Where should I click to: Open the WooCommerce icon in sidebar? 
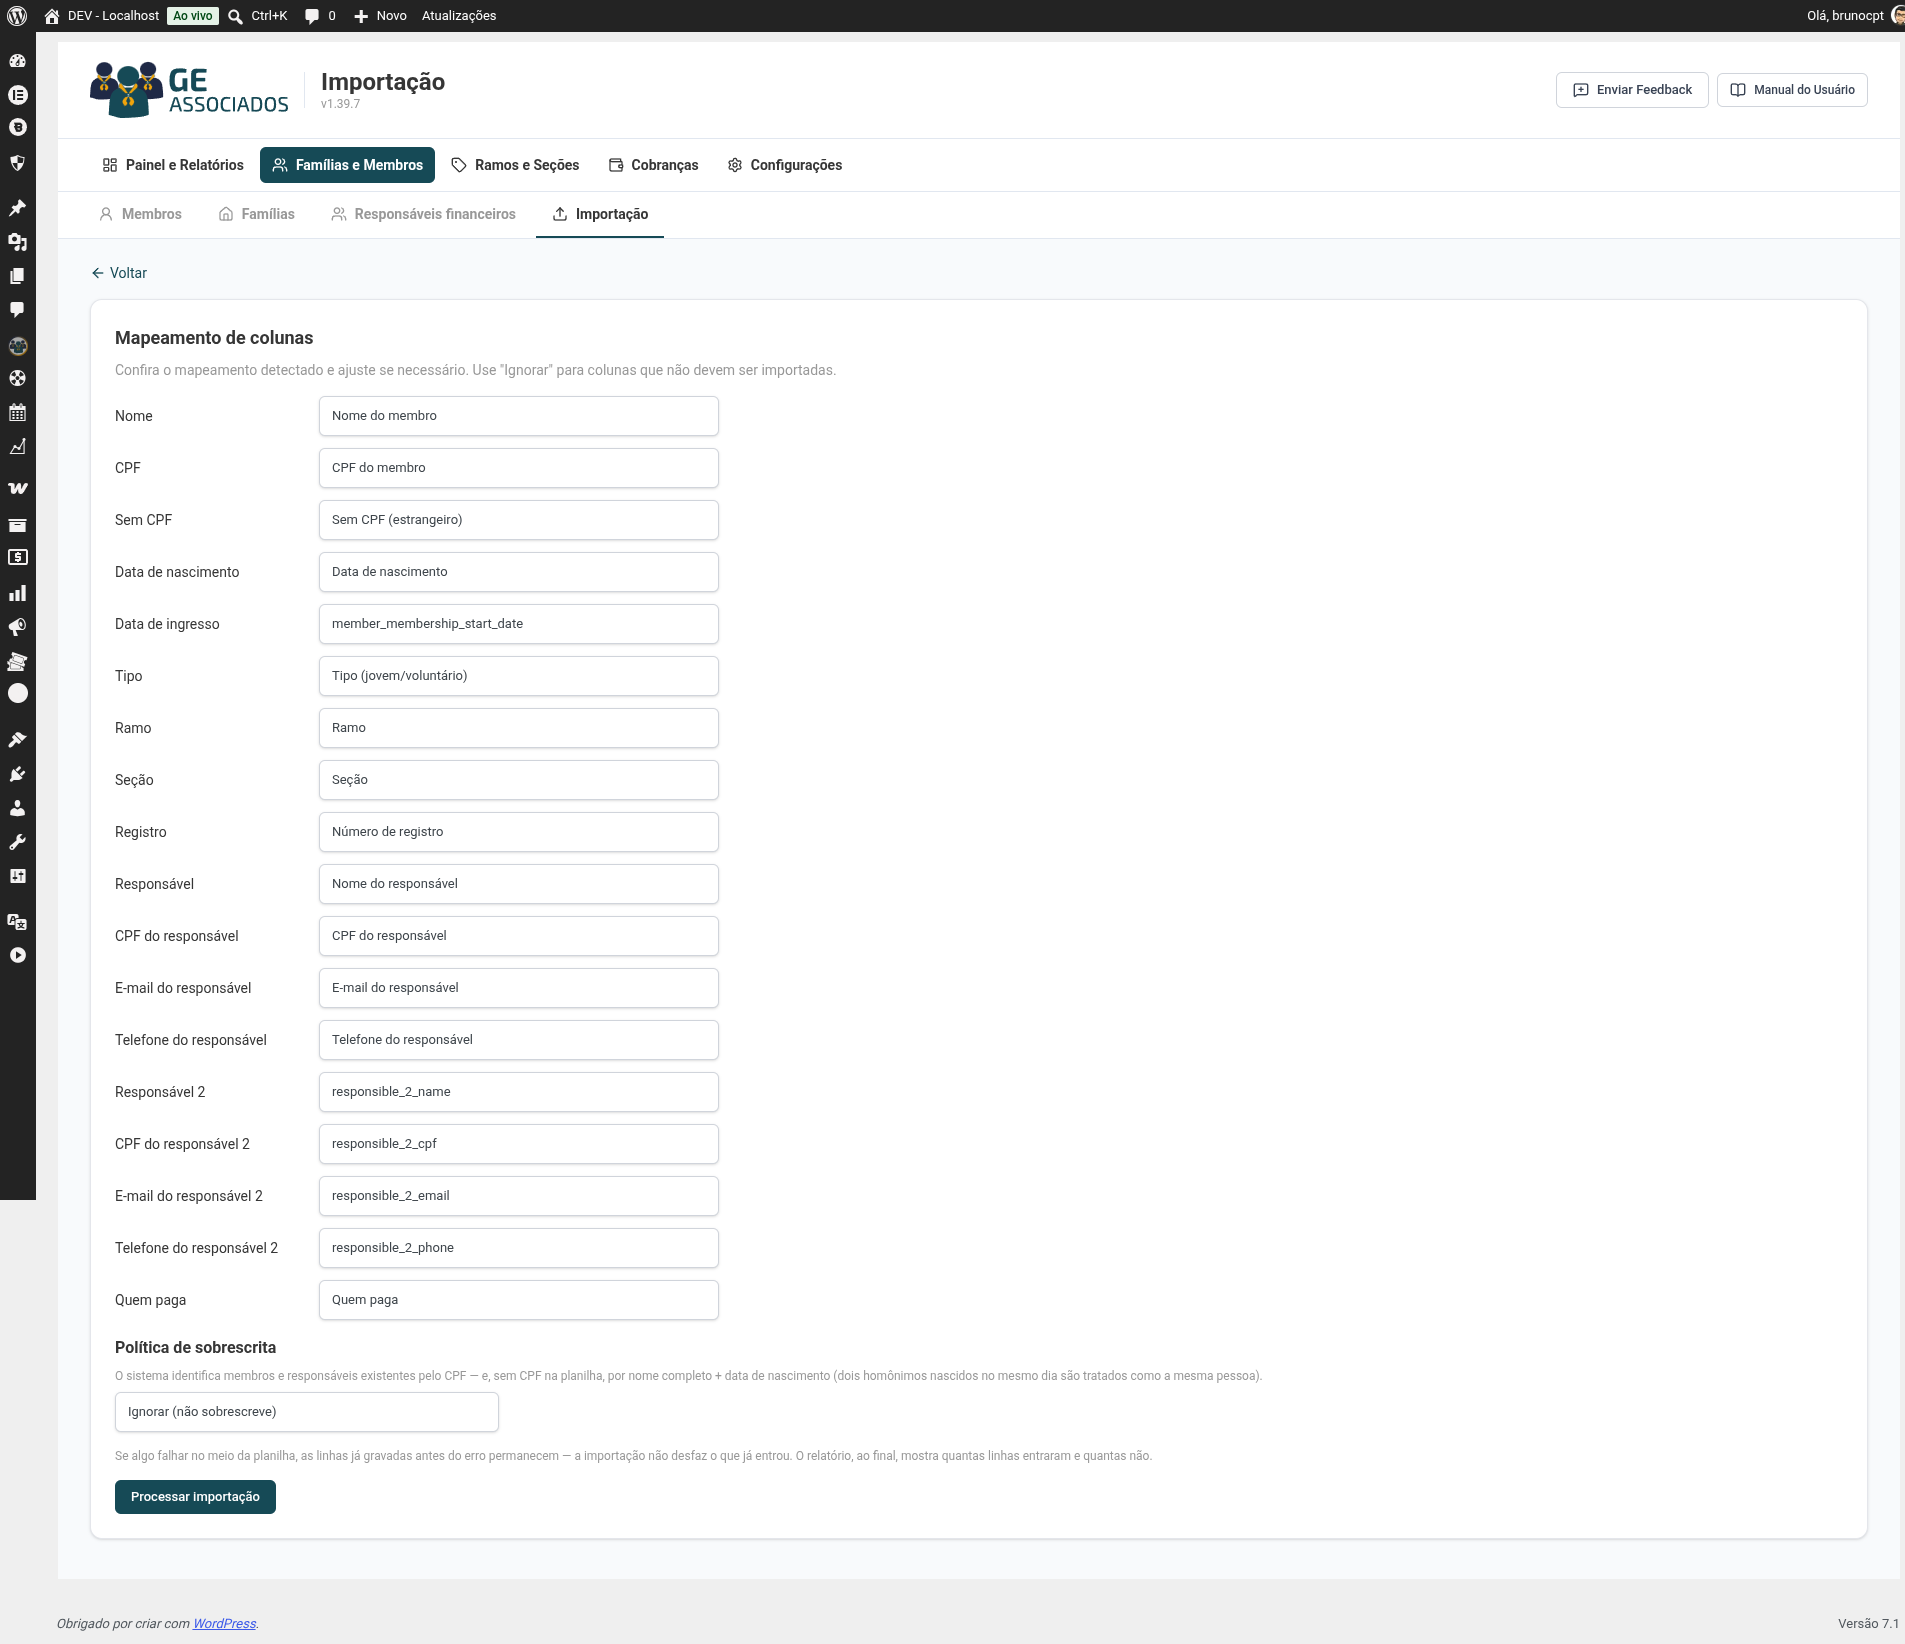click(x=17, y=488)
